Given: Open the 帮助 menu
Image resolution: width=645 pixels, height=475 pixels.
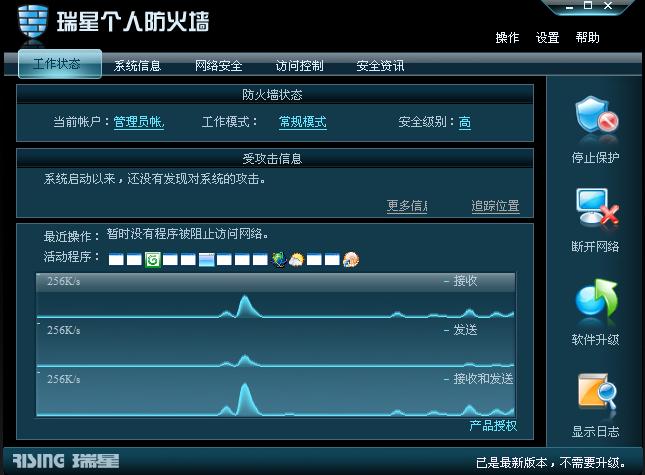Looking at the screenshot, I should coord(587,38).
